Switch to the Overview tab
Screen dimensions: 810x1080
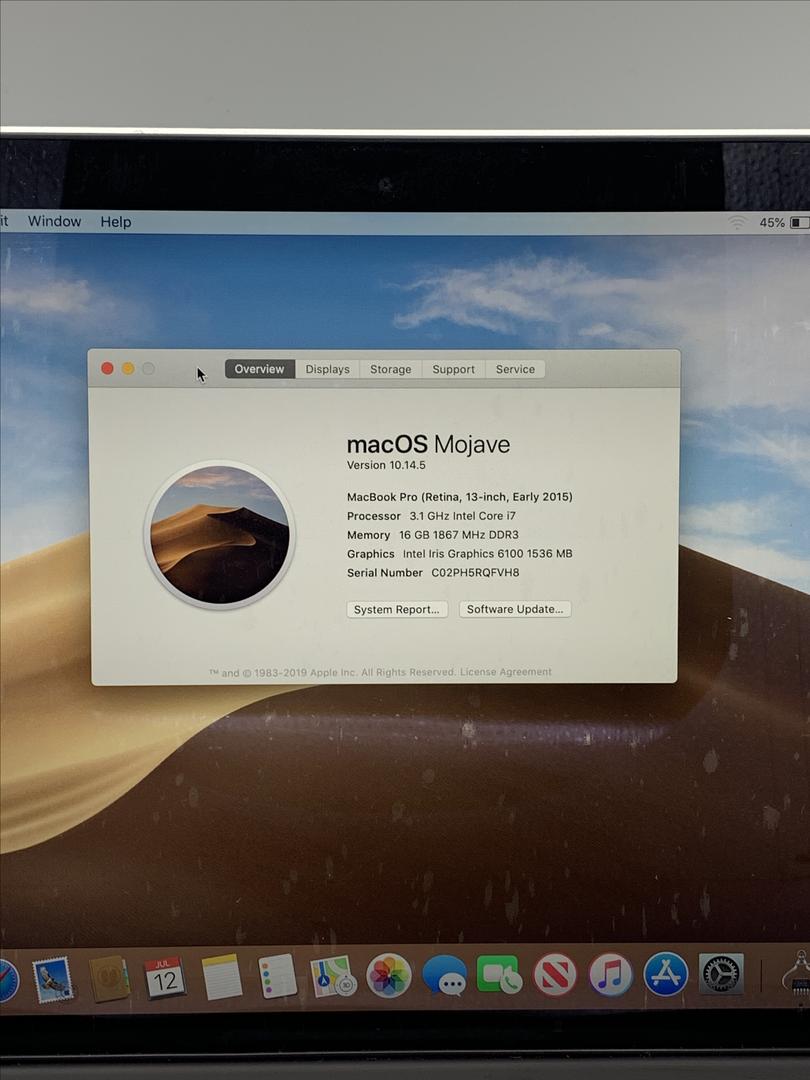coord(259,369)
